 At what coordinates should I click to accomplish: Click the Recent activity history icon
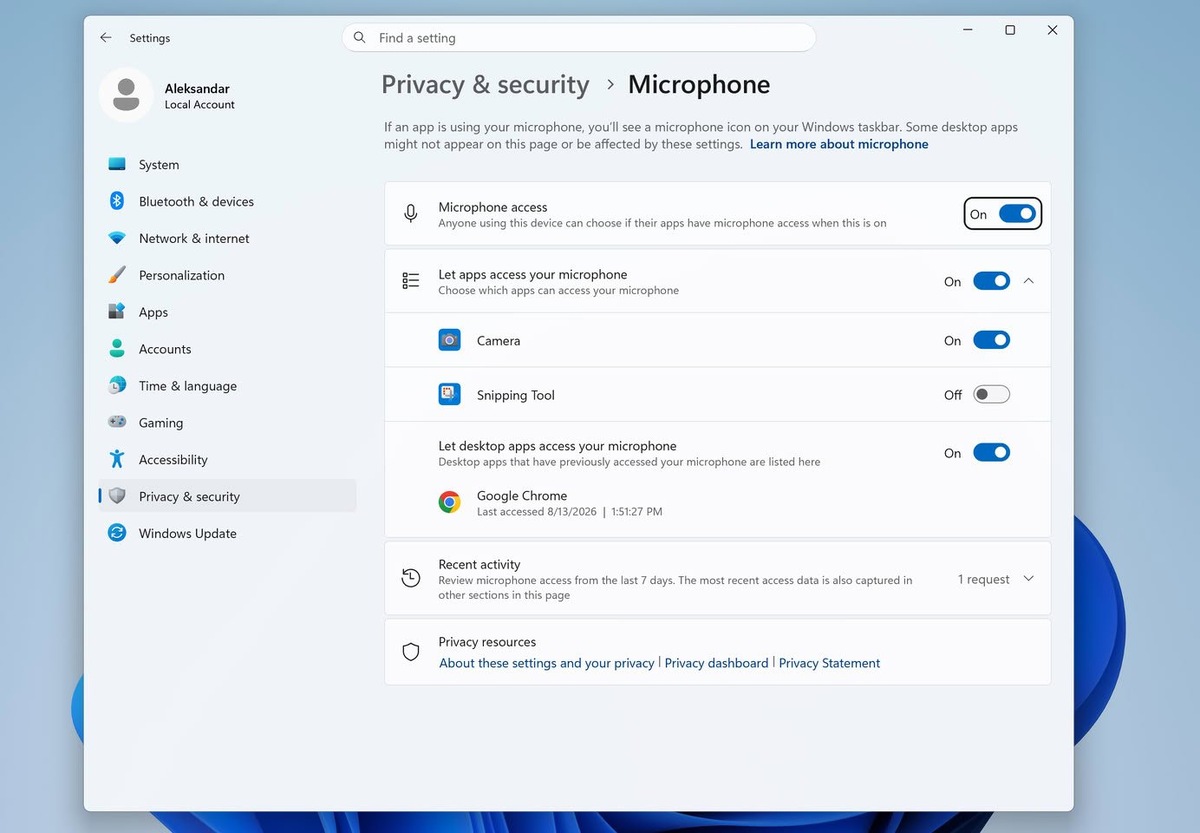click(x=410, y=578)
